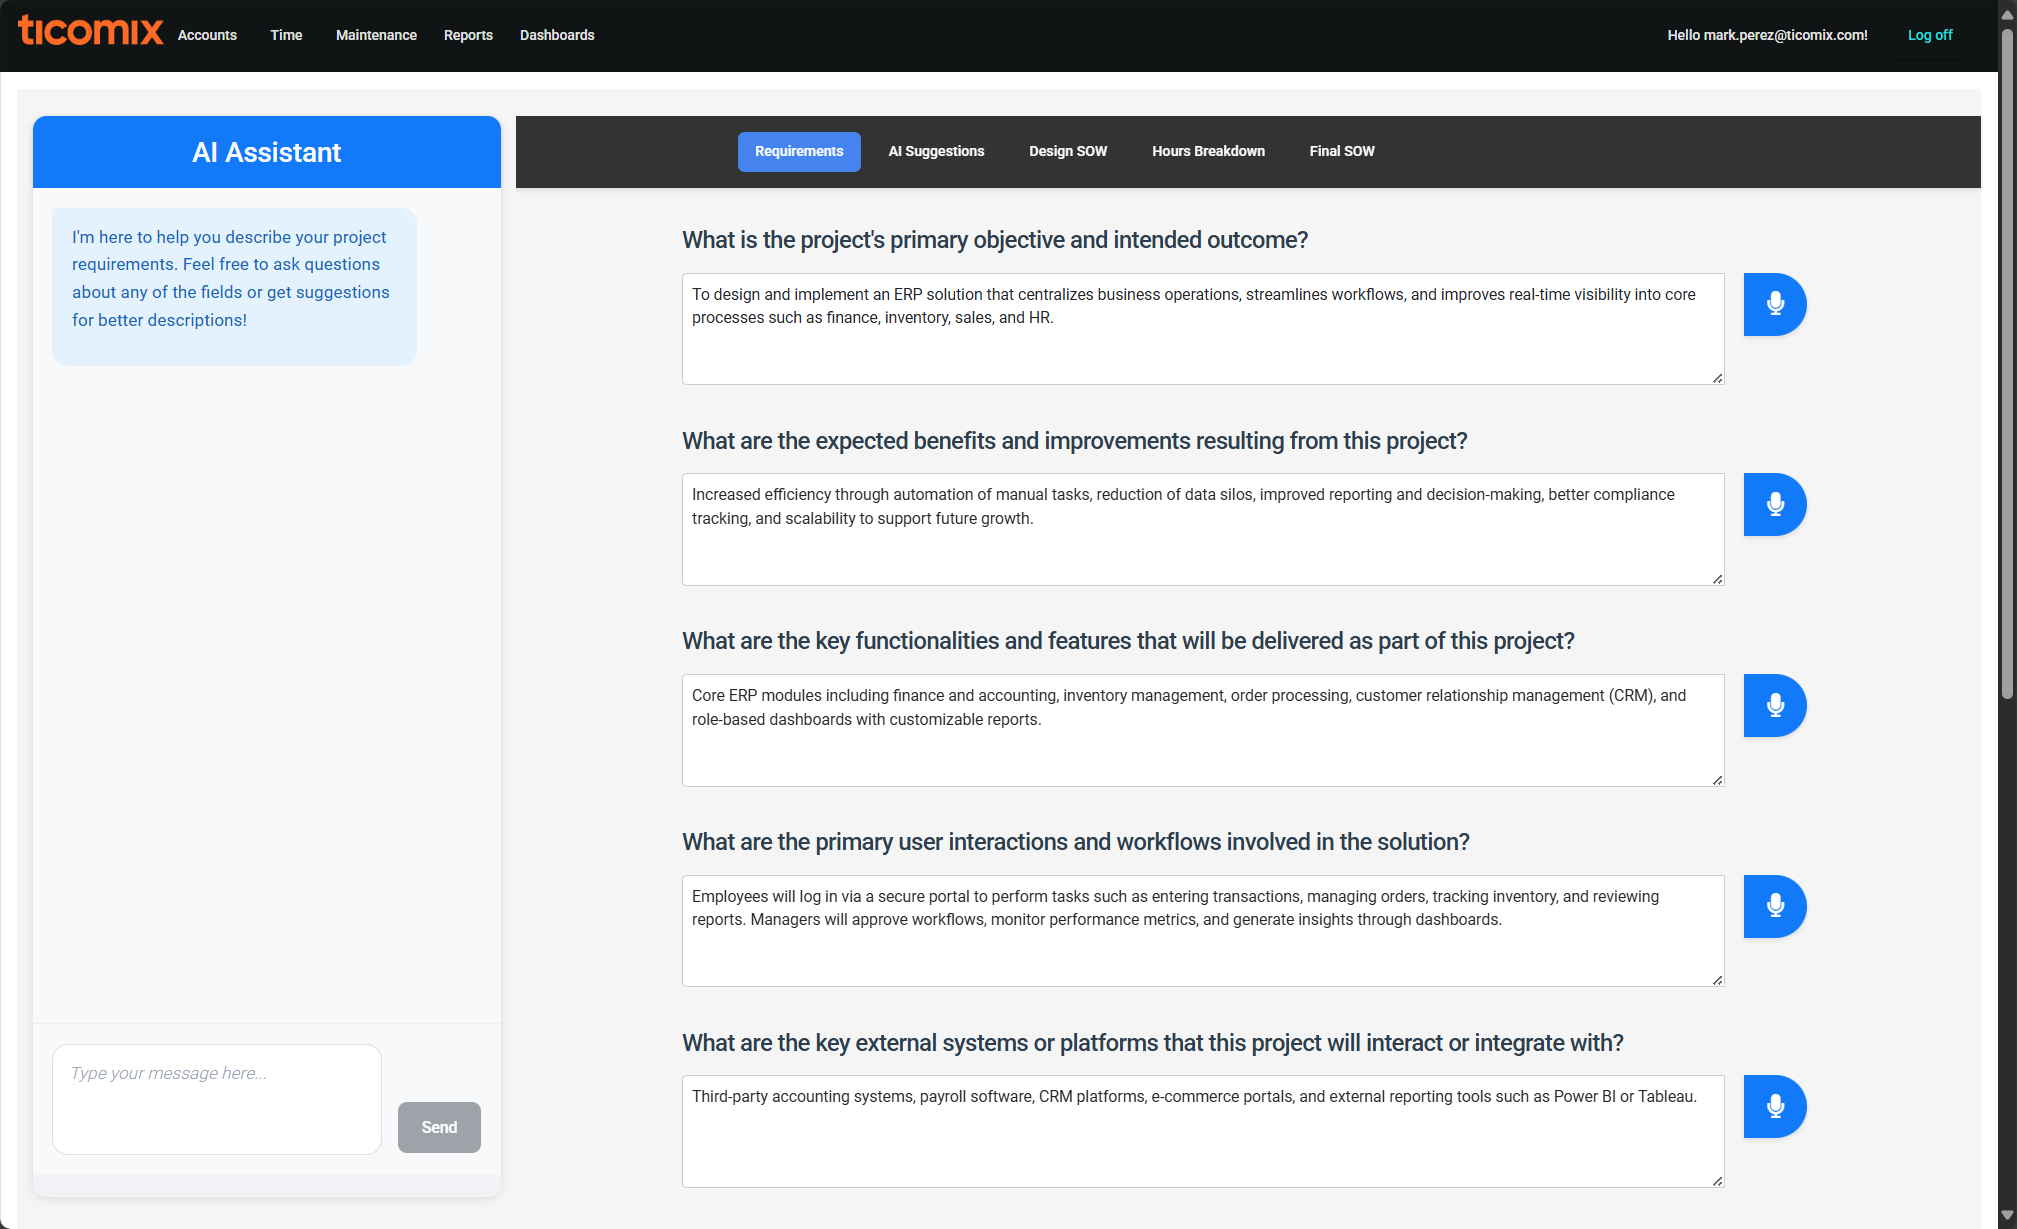Open the Maintenance menu
2017x1229 pixels.
point(376,35)
